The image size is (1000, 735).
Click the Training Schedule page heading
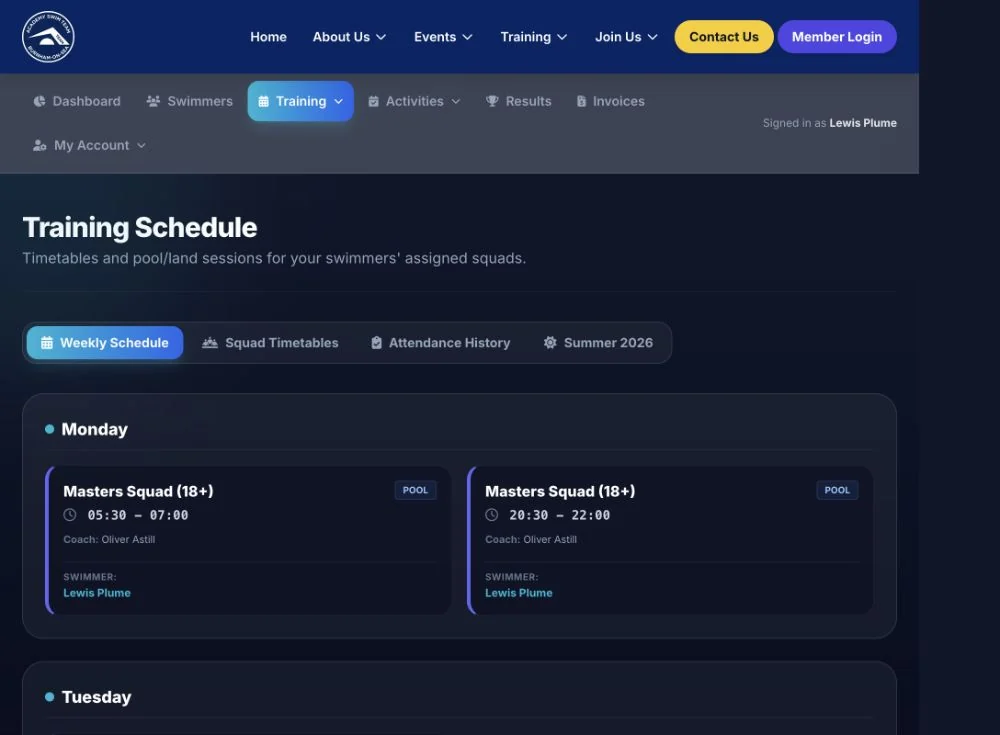(140, 228)
